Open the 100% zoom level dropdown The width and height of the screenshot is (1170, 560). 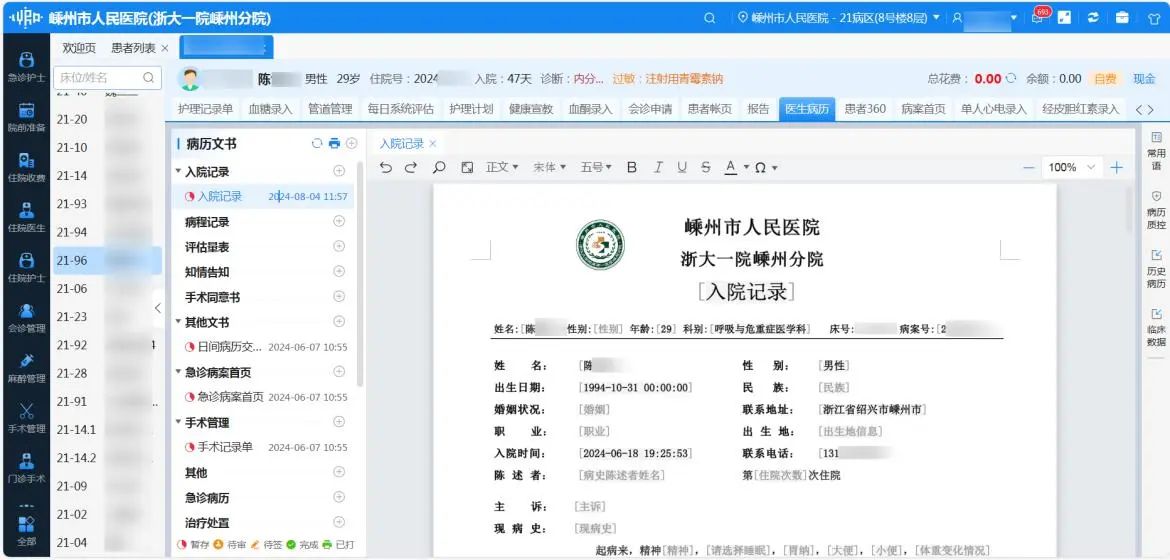(1072, 168)
